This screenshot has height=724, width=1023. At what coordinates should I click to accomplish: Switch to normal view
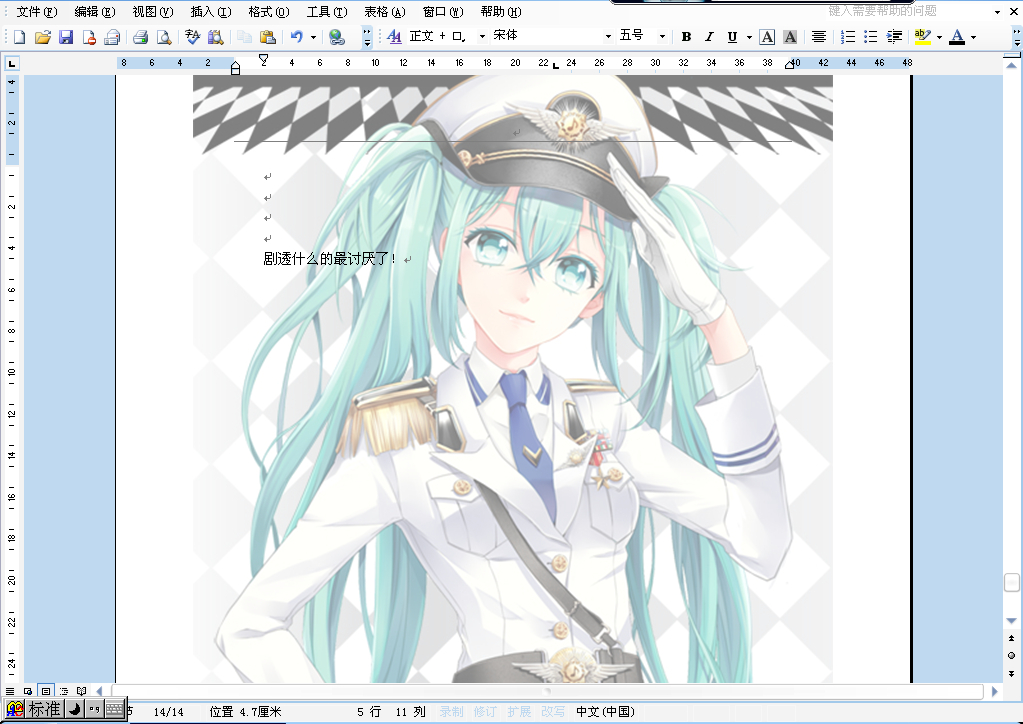[x=10, y=691]
